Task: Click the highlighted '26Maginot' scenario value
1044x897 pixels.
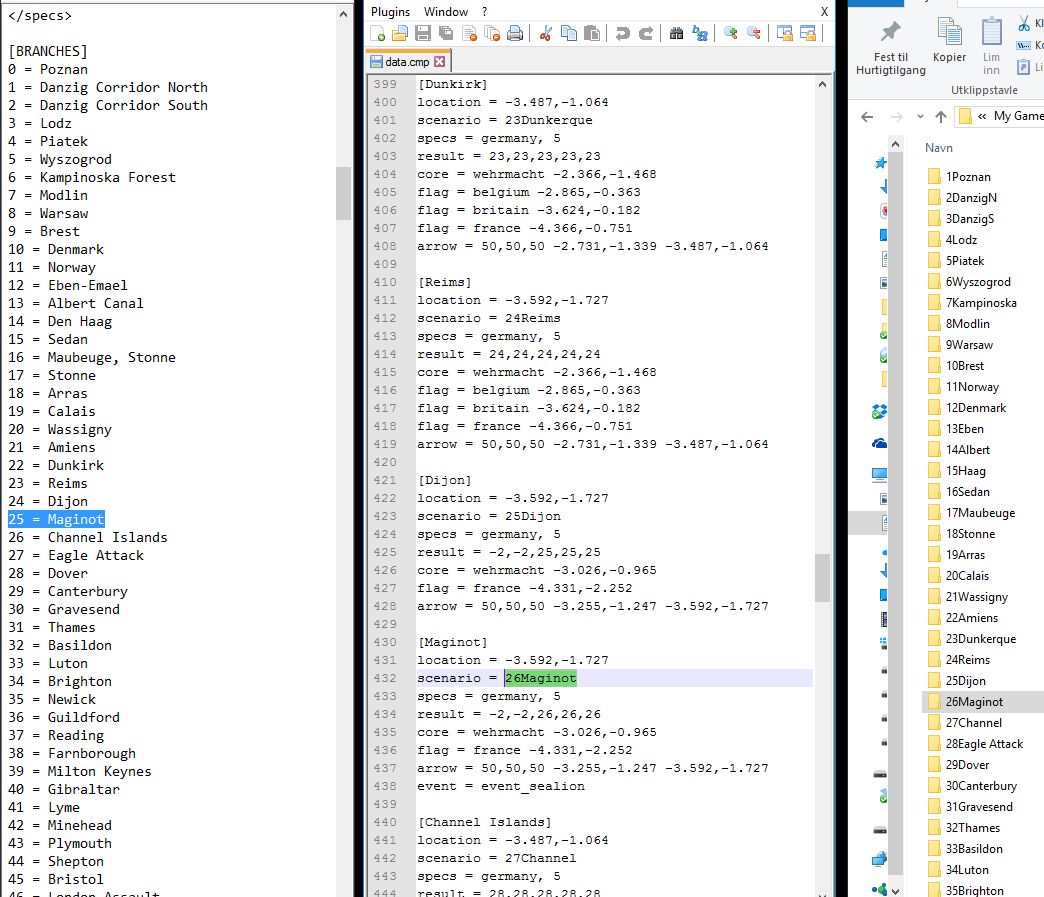Action: [x=541, y=678]
